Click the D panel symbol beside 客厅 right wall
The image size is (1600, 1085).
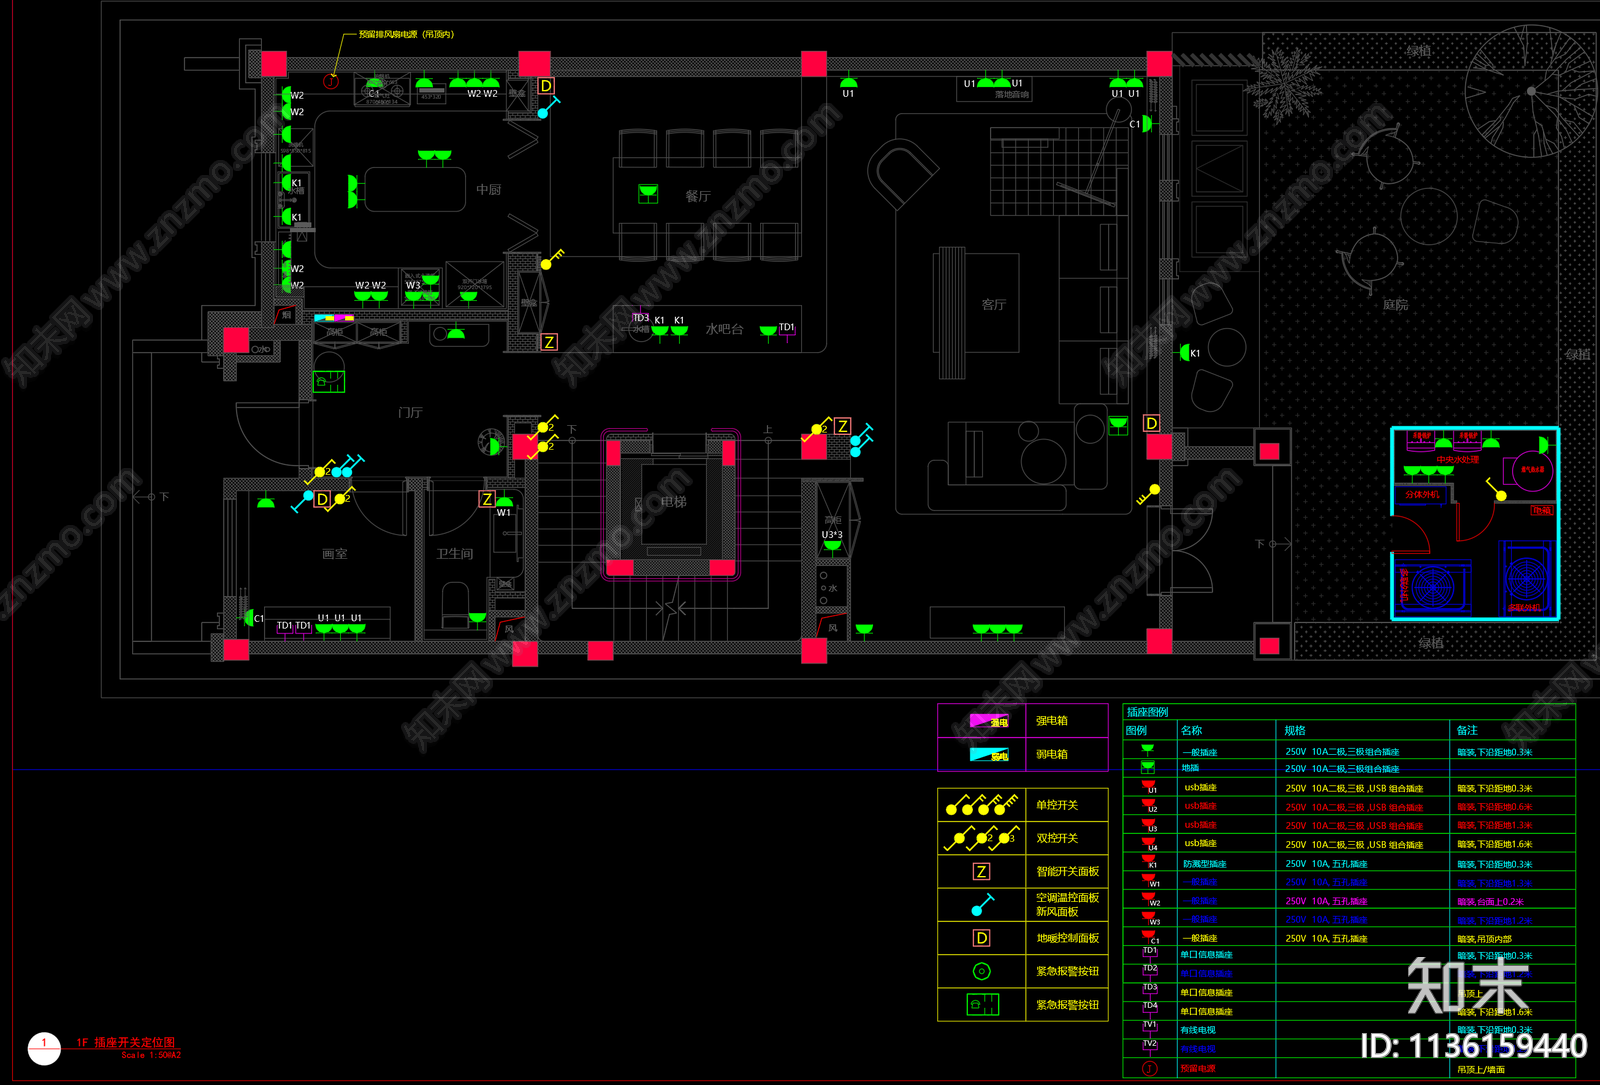click(x=1151, y=423)
